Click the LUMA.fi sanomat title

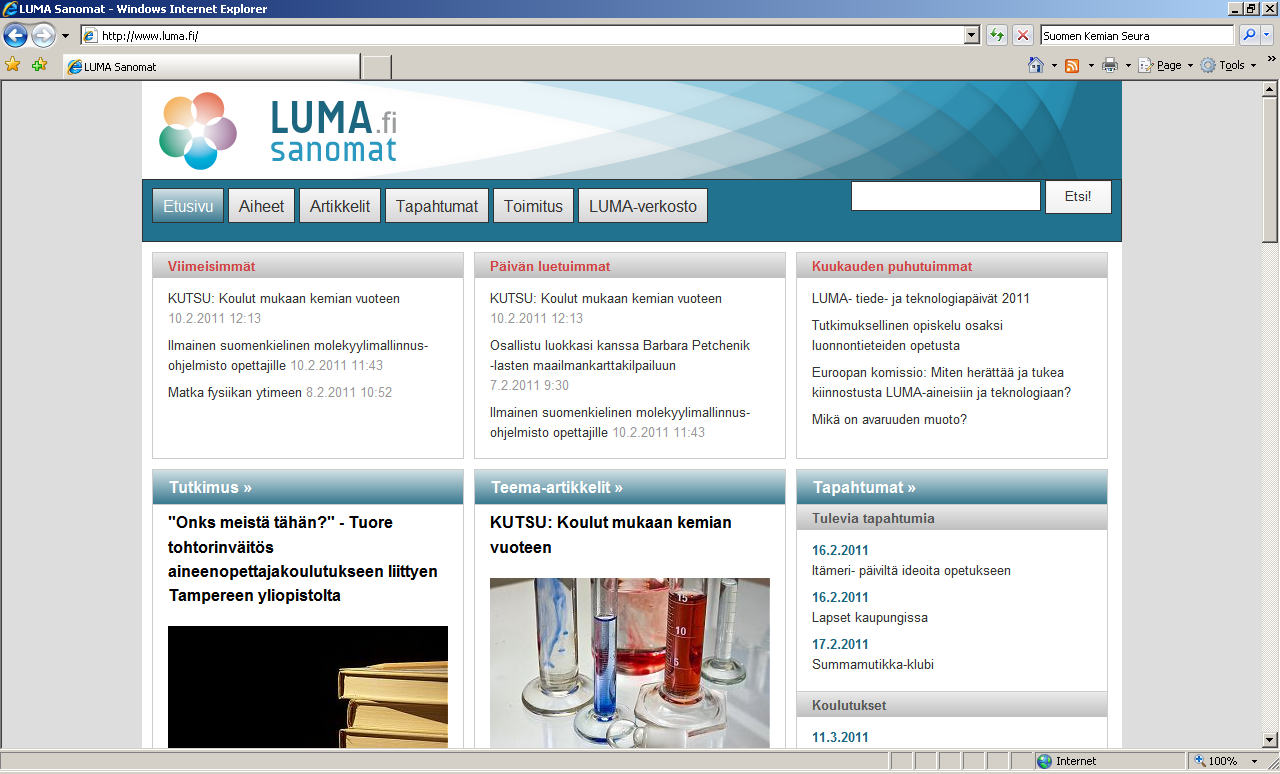tap(334, 131)
